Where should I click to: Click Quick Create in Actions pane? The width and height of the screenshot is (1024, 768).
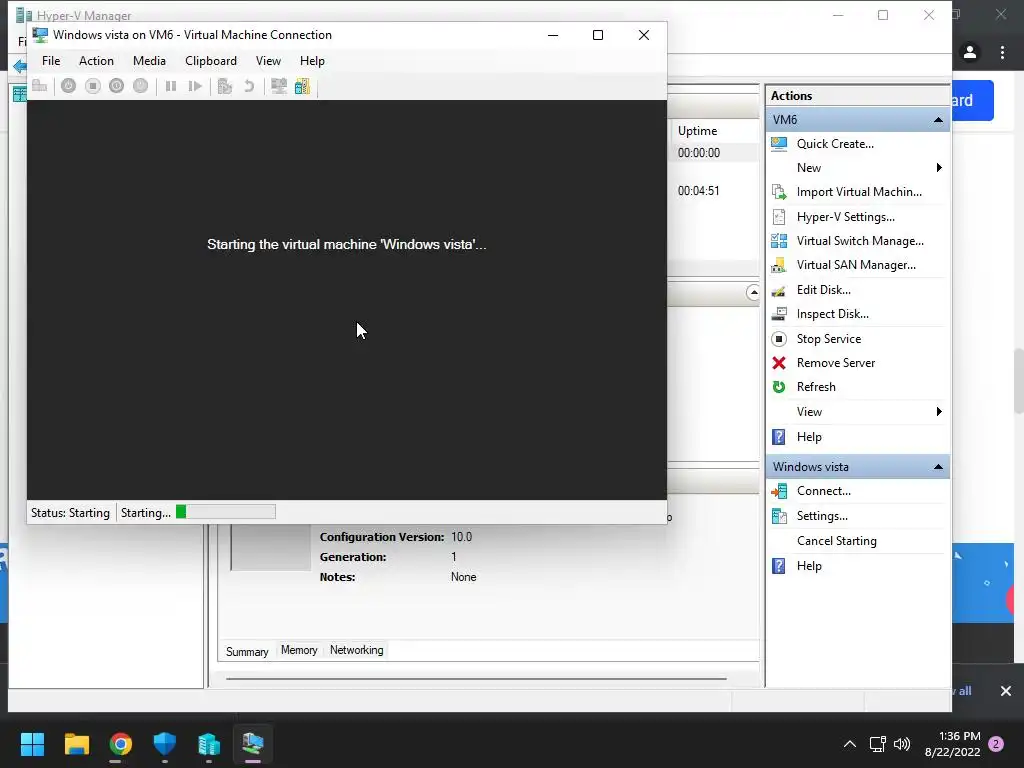(x=835, y=144)
